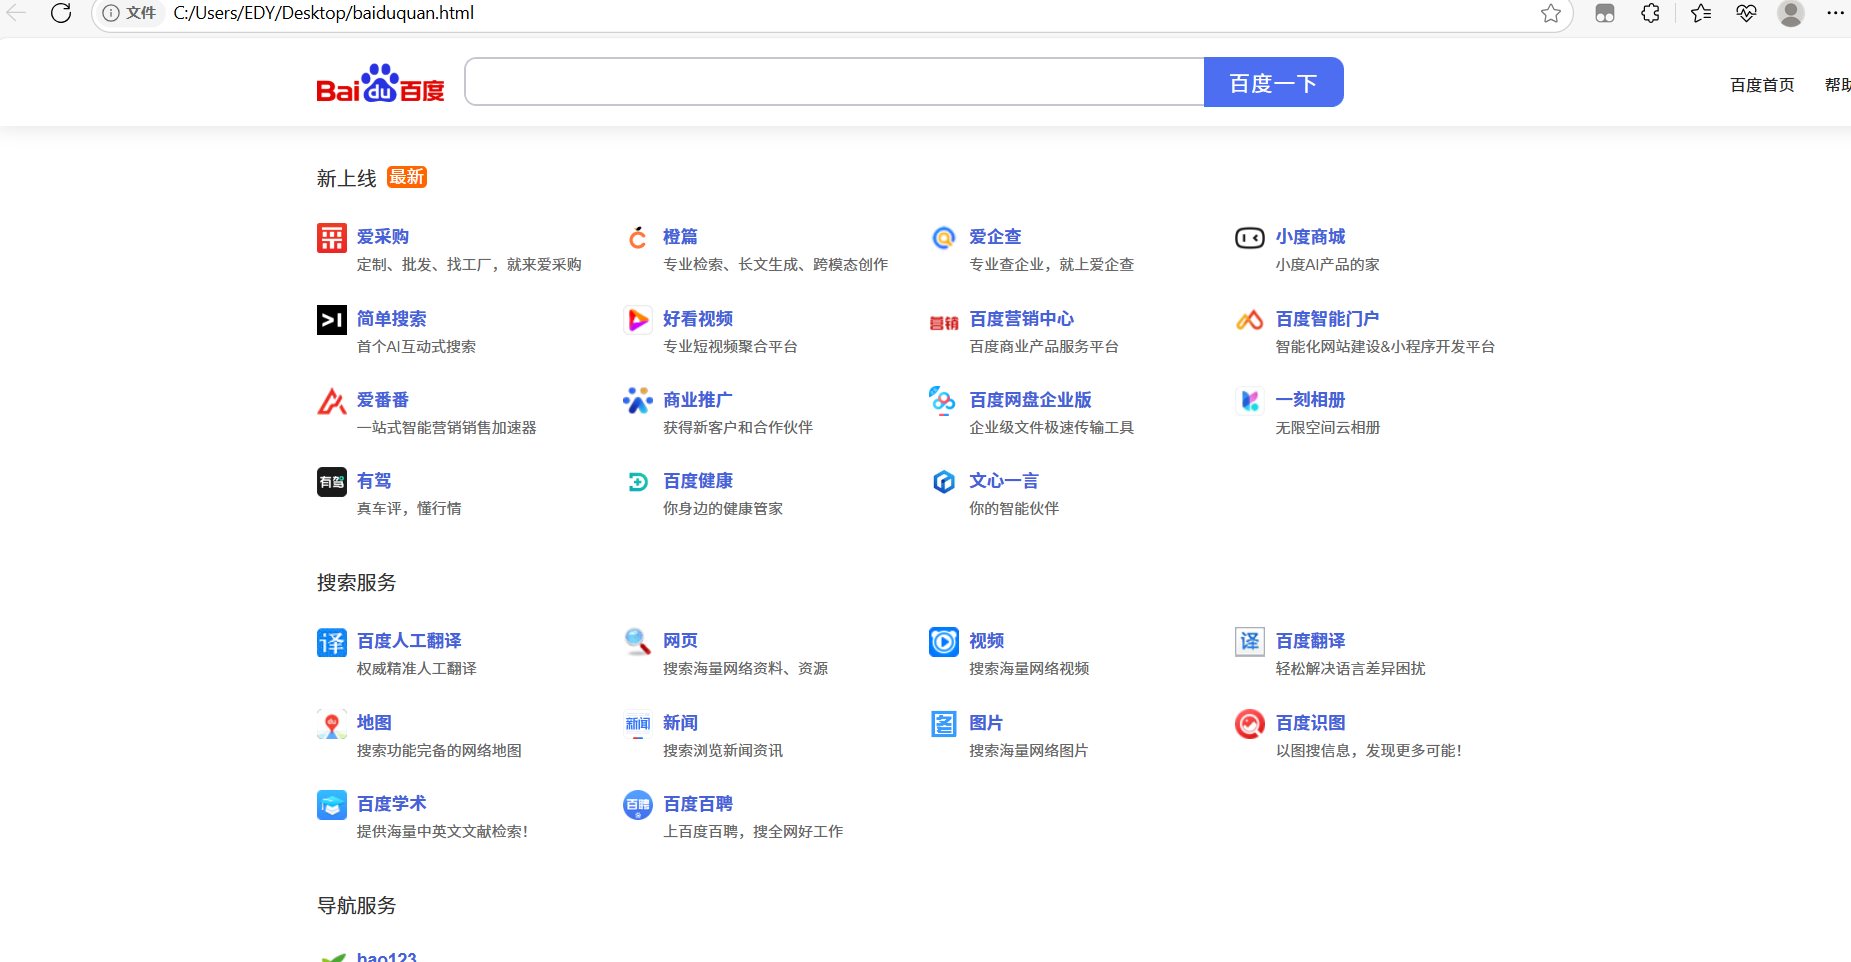The height and width of the screenshot is (962, 1851).
Task: Click the 百度智能门户 icon
Action: pos(1250,320)
